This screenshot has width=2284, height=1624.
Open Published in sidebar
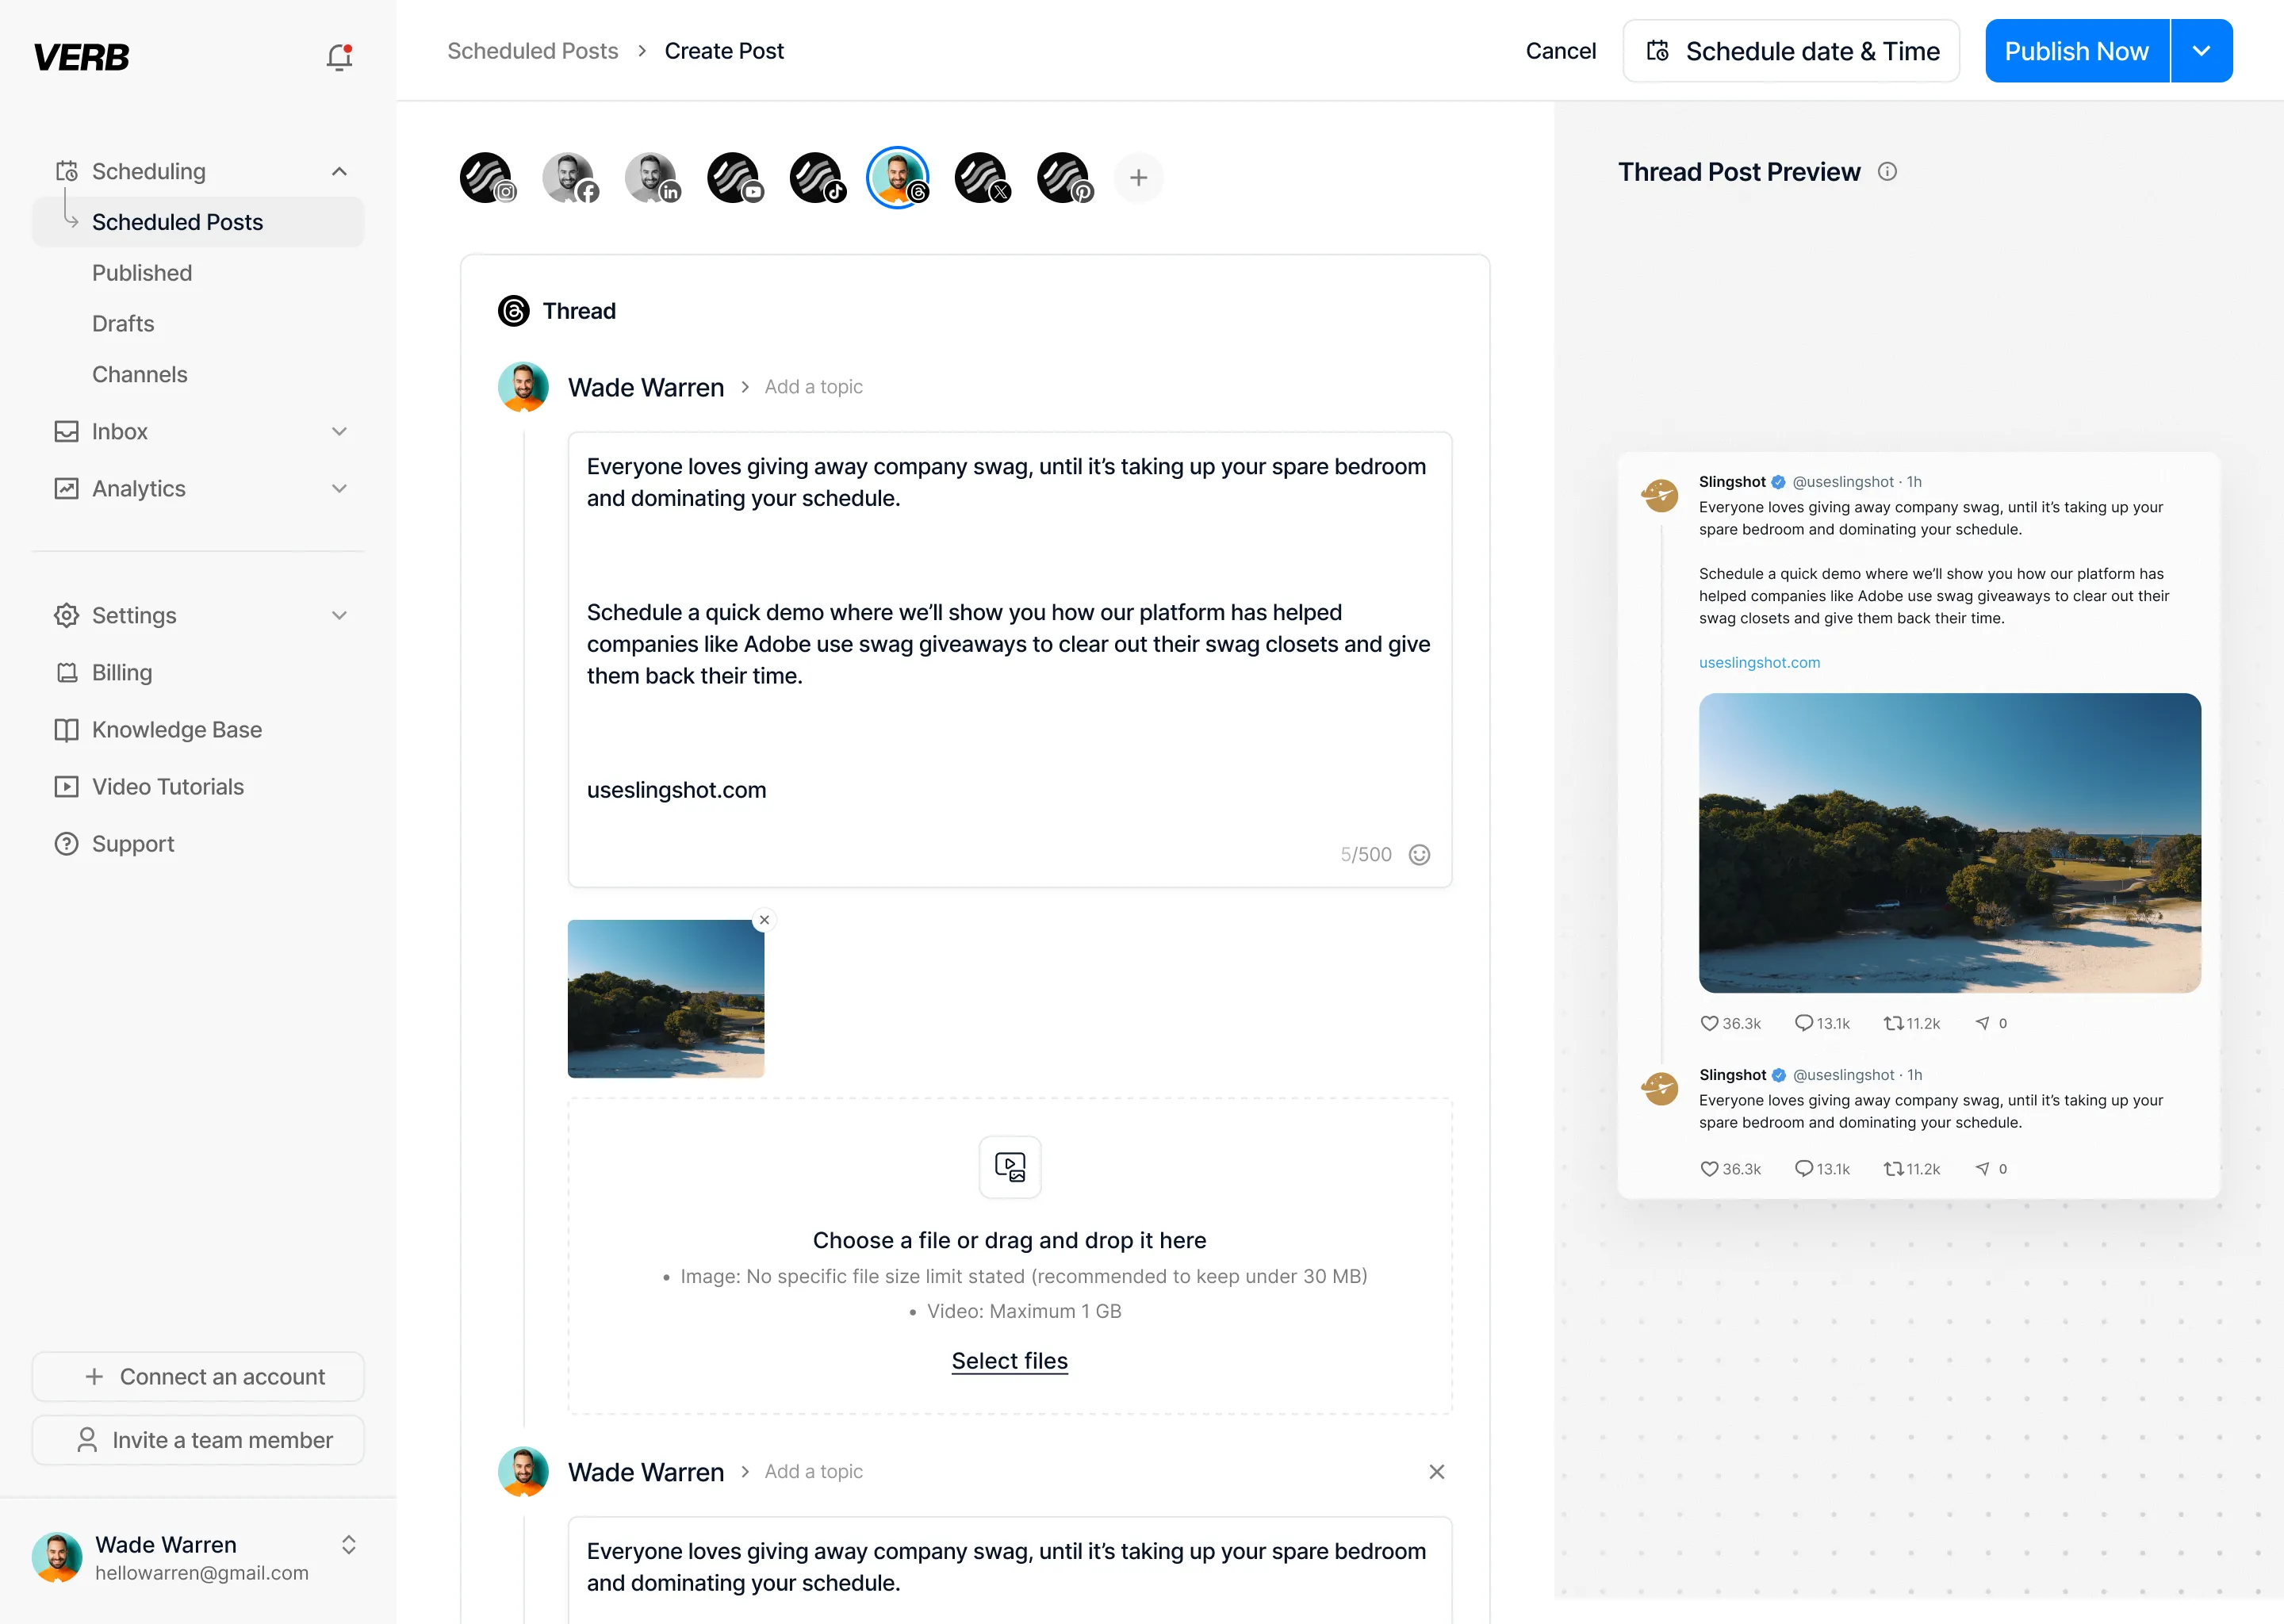(142, 273)
